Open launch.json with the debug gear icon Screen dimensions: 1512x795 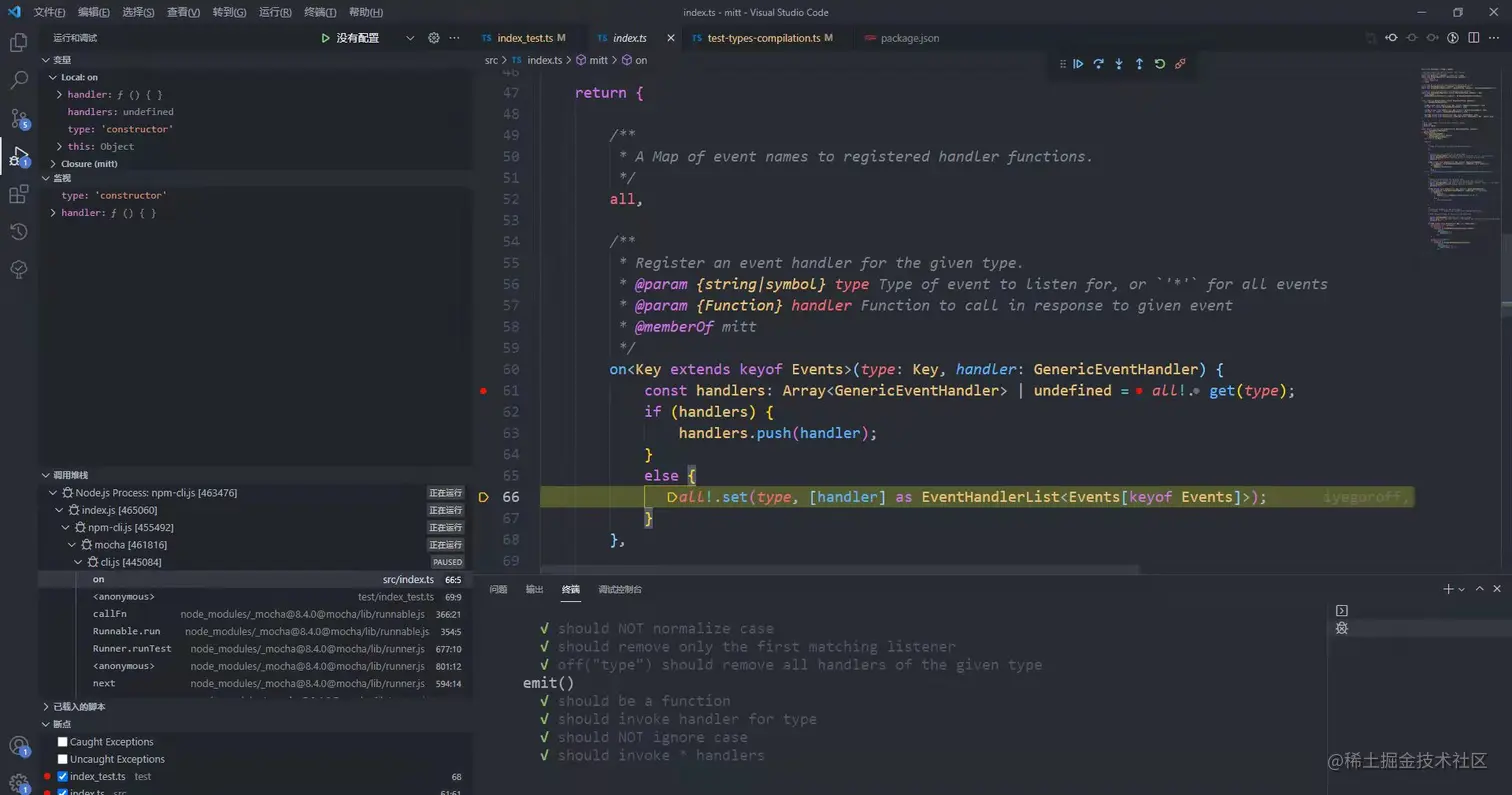coord(434,38)
